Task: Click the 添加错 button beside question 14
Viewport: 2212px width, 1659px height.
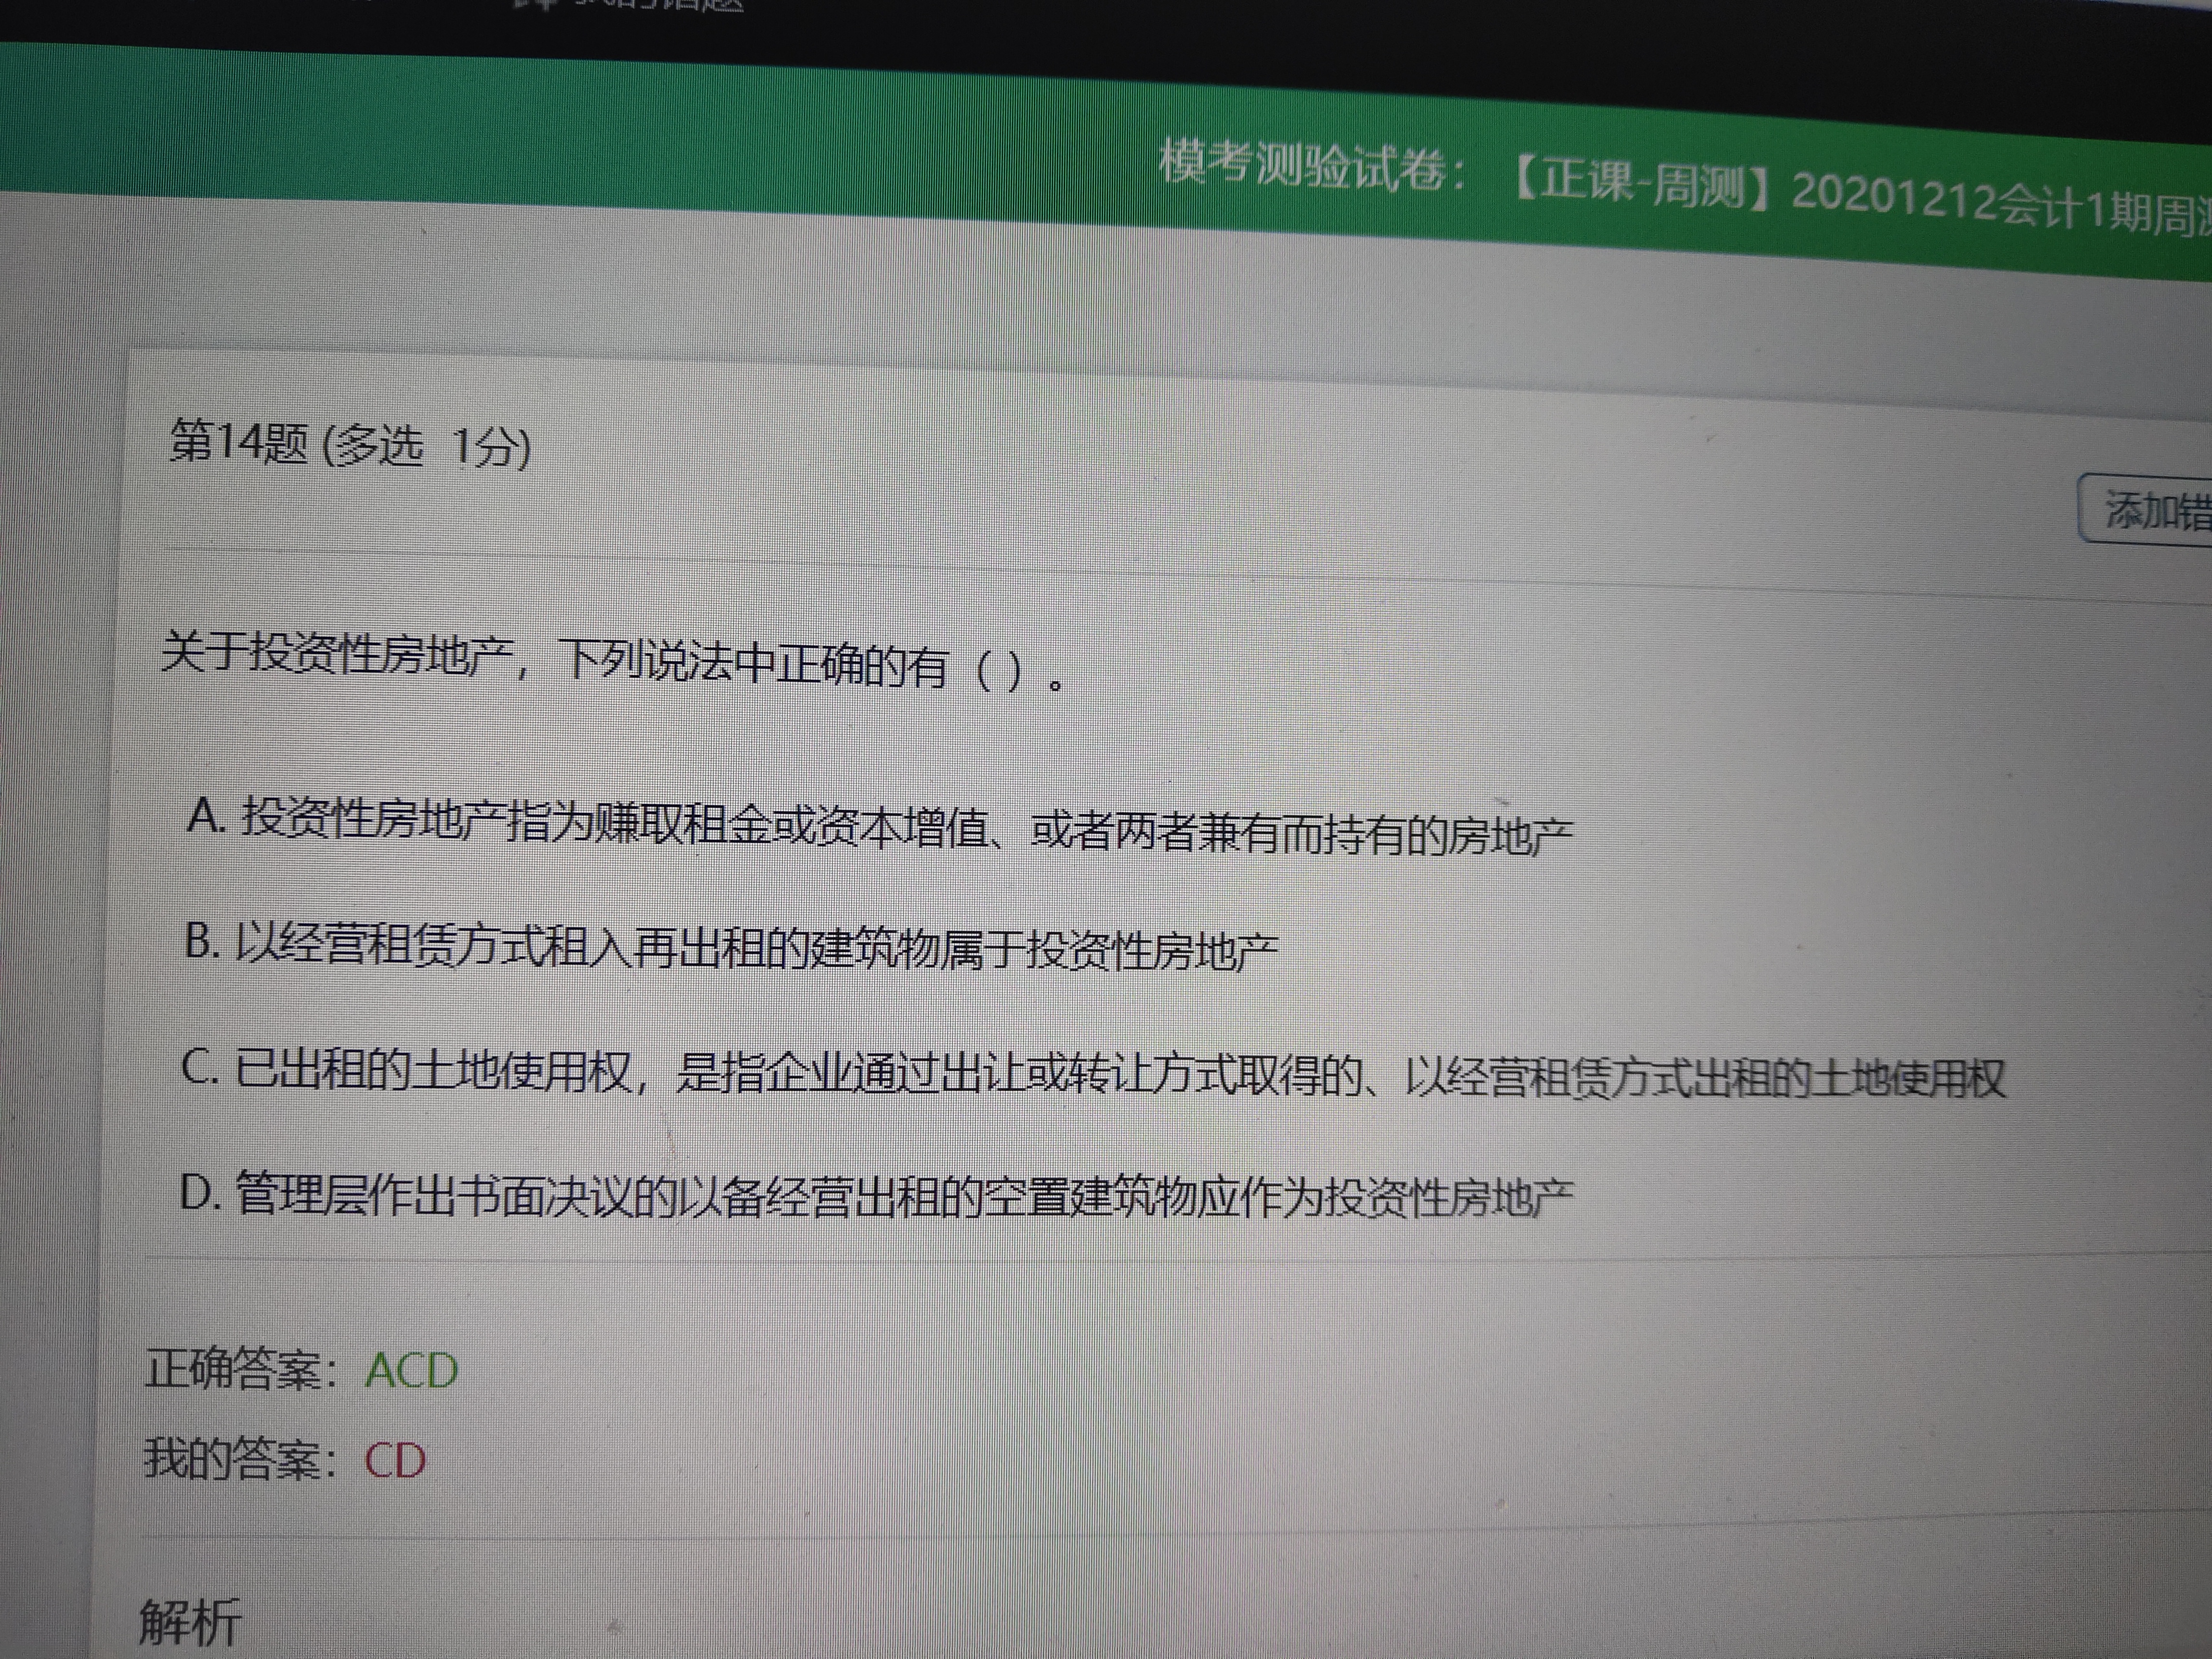Action: pos(2145,511)
